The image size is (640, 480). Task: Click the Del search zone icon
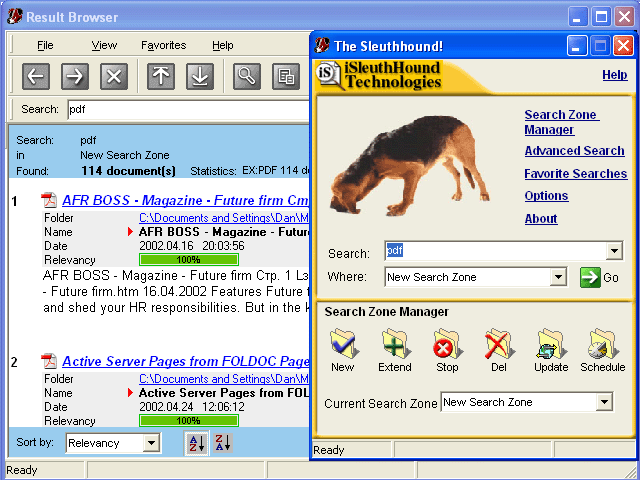pos(499,350)
